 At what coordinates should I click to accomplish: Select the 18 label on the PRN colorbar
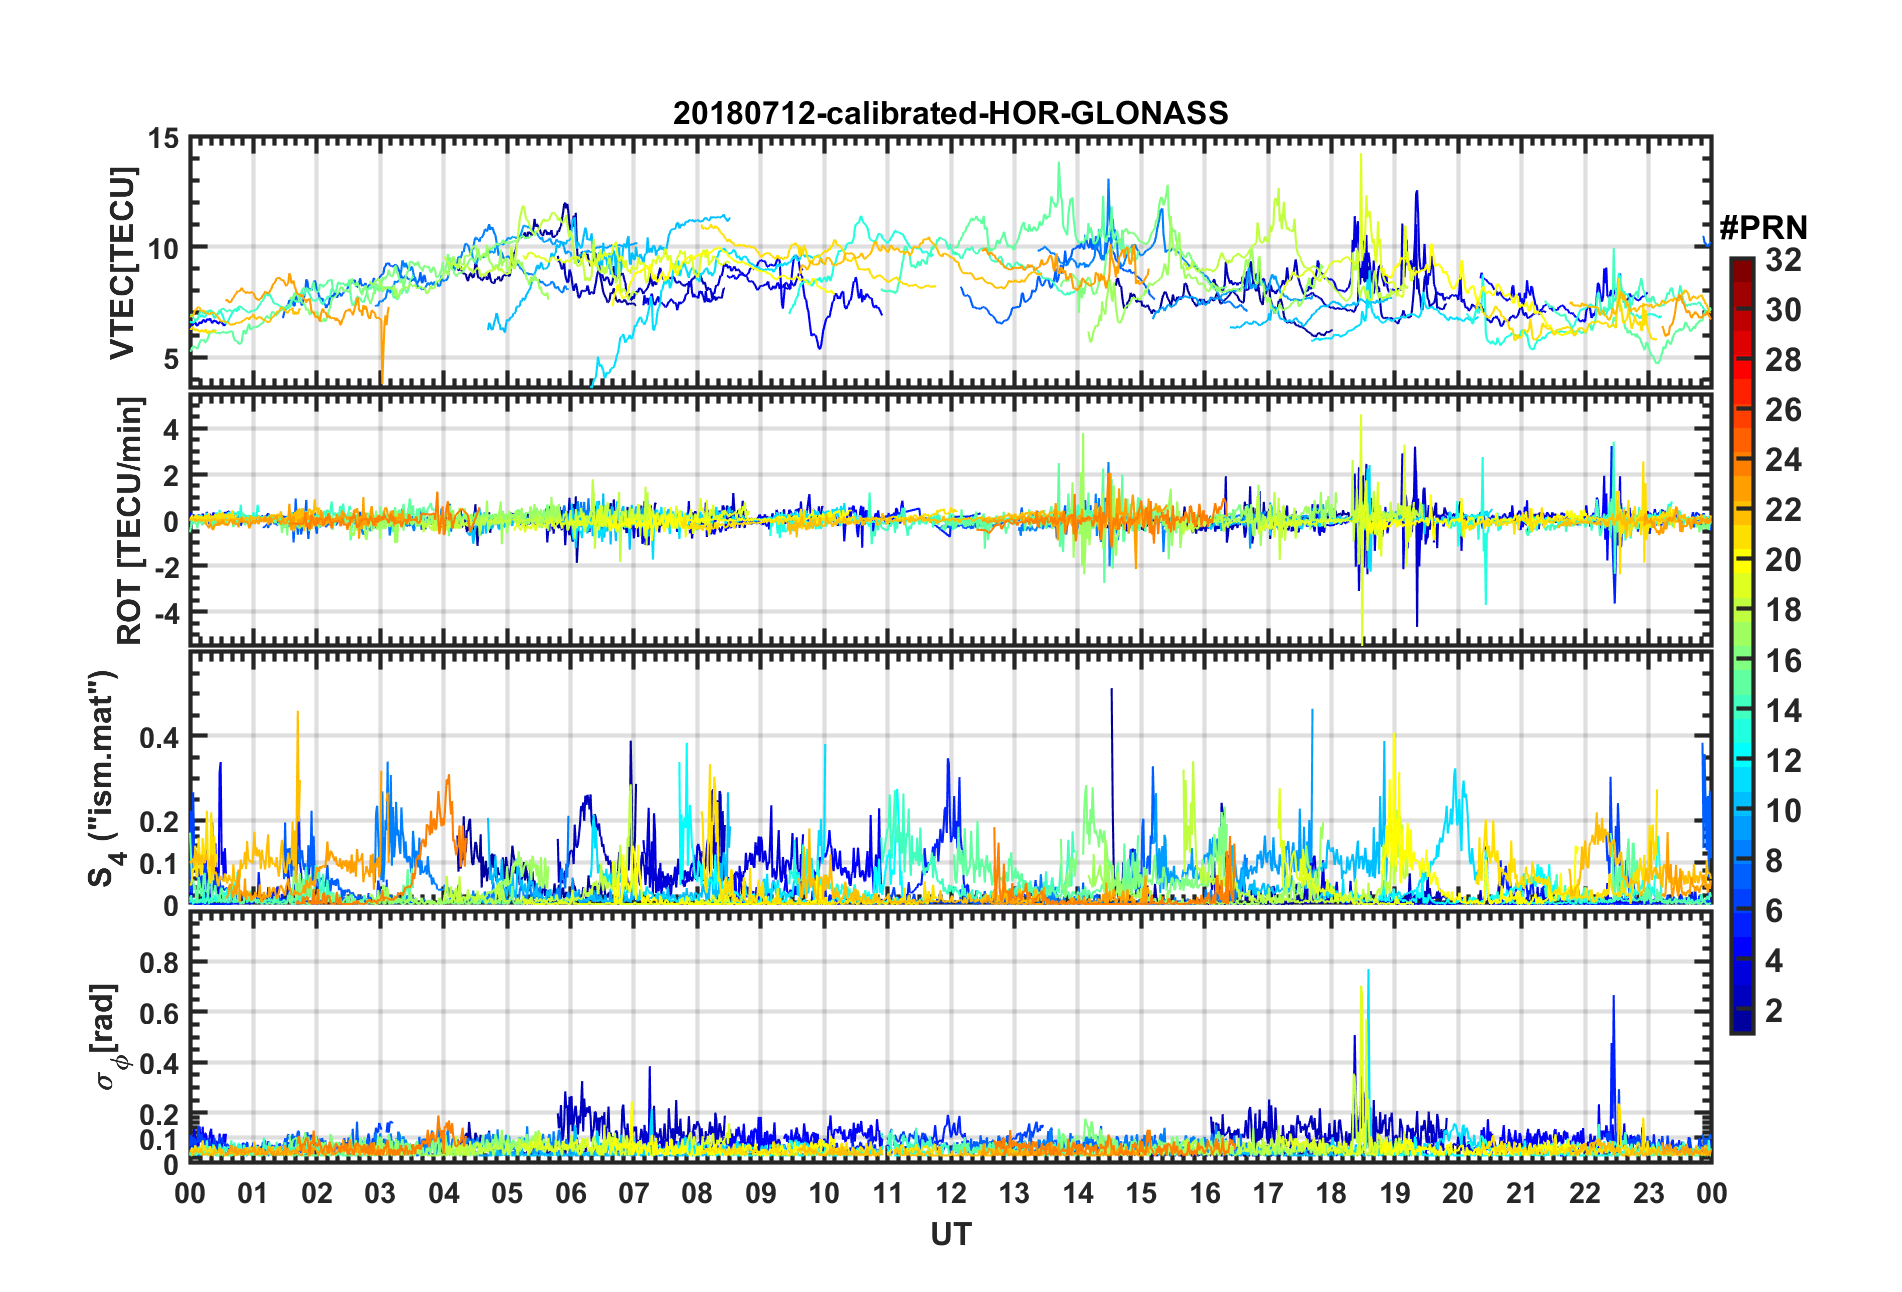1783,610
